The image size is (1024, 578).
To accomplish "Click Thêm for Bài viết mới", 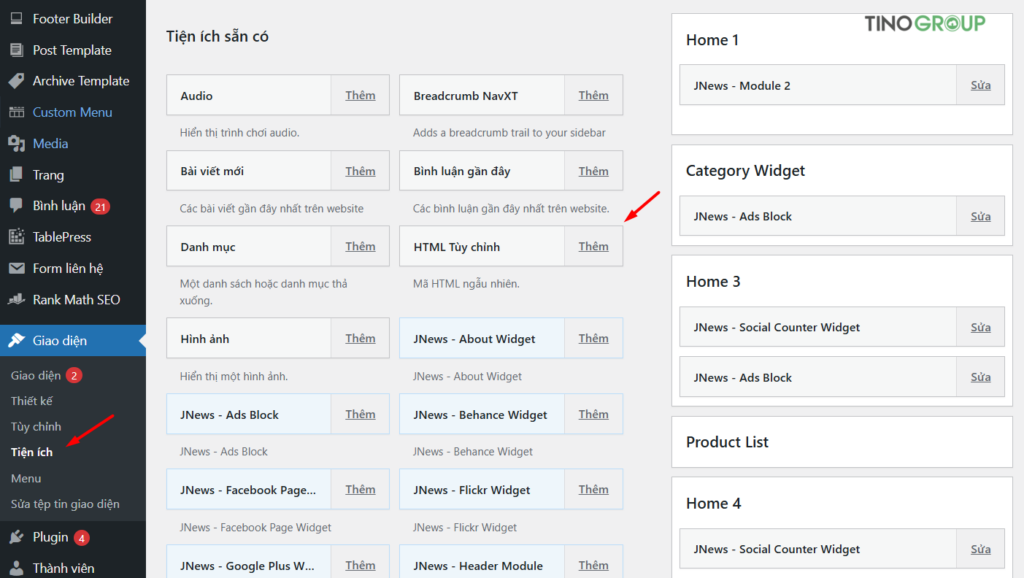I will tap(360, 171).
